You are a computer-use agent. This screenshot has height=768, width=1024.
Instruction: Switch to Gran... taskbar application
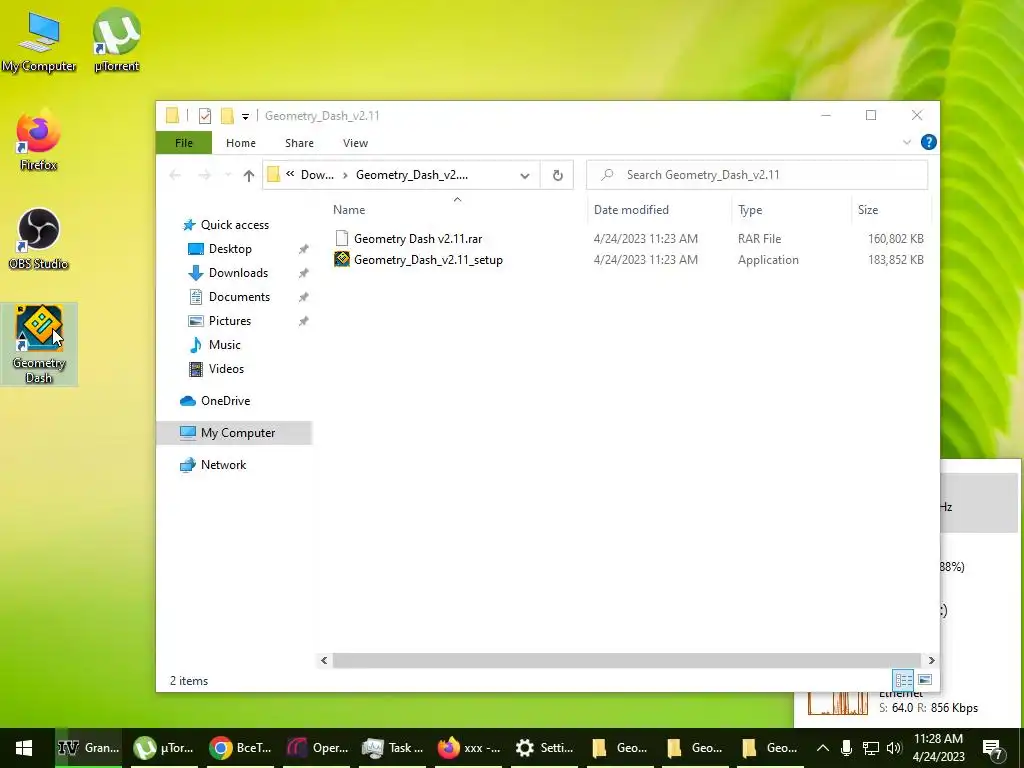pos(88,748)
